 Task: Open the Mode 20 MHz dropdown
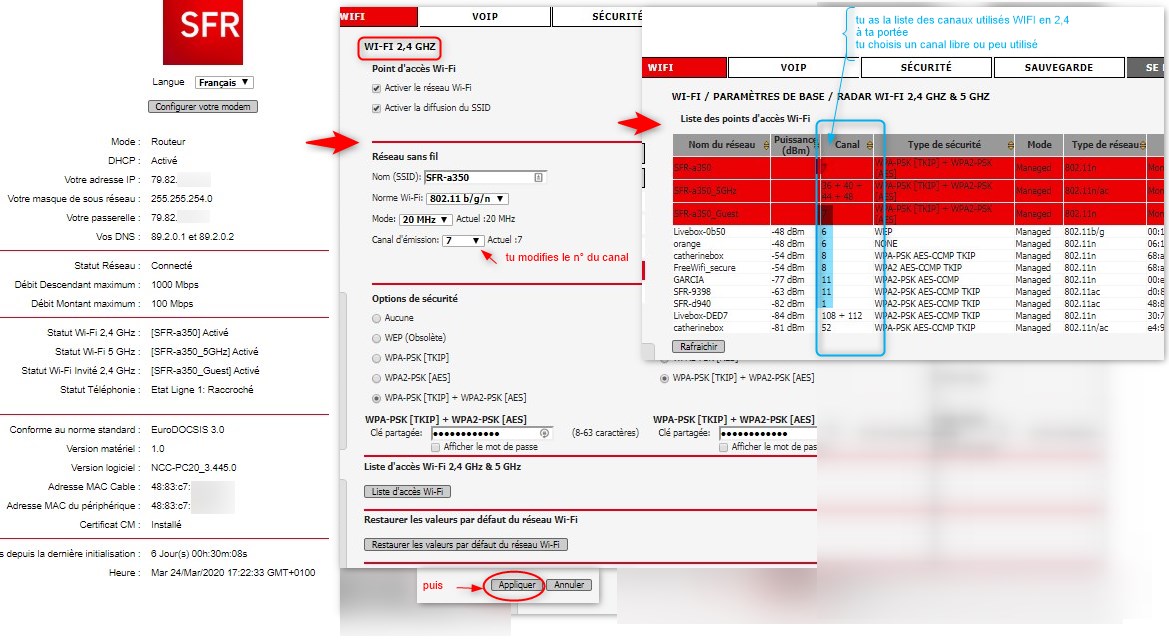point(426,220)
